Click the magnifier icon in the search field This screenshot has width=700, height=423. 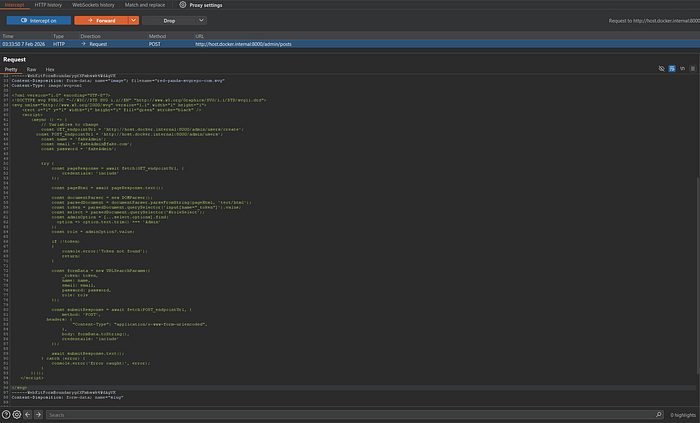[658, 415]
